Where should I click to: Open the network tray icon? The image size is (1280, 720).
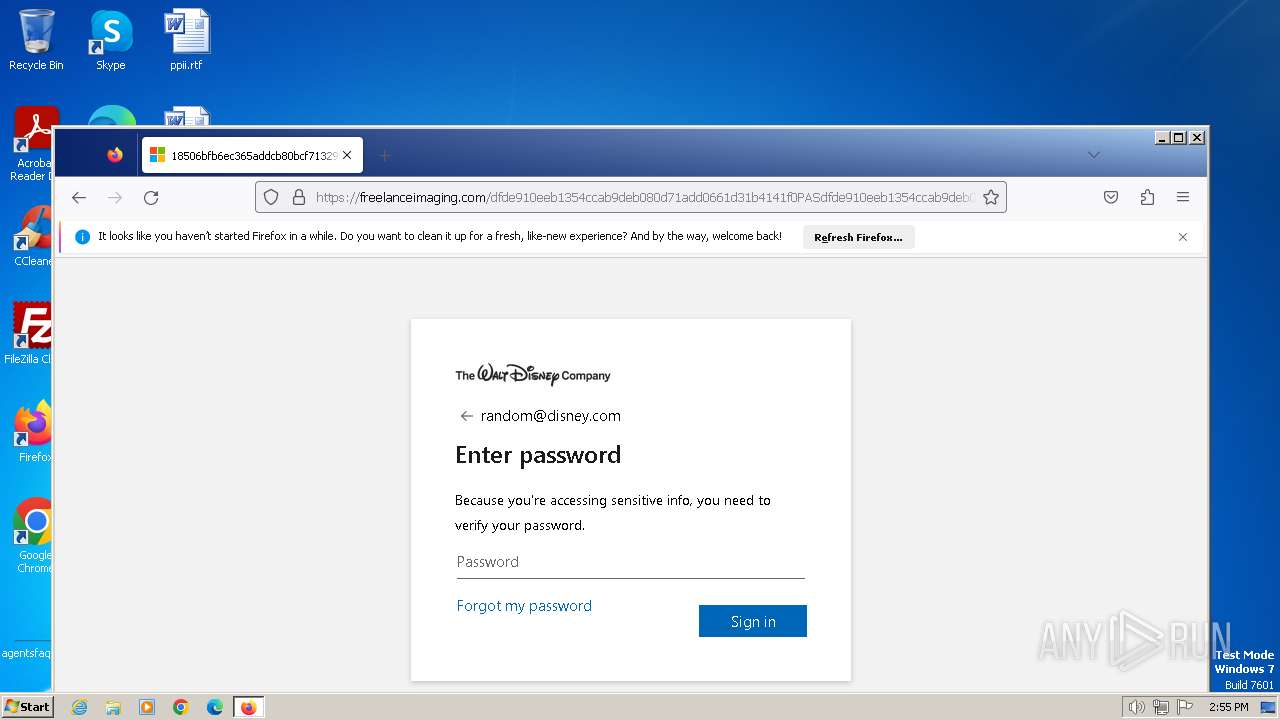point(1161,707)
